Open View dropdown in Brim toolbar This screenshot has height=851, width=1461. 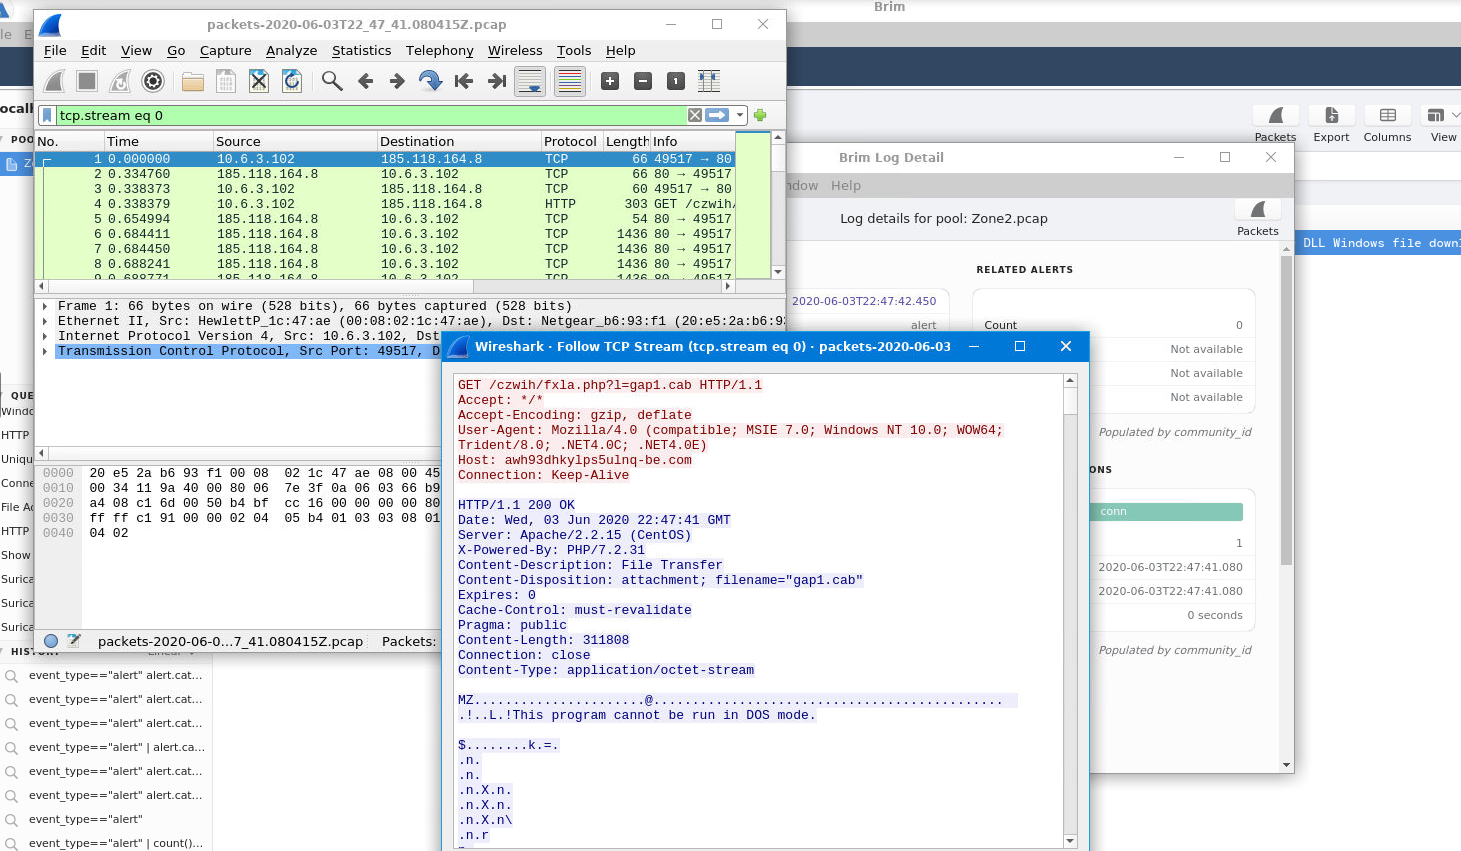click(1443, 124)
